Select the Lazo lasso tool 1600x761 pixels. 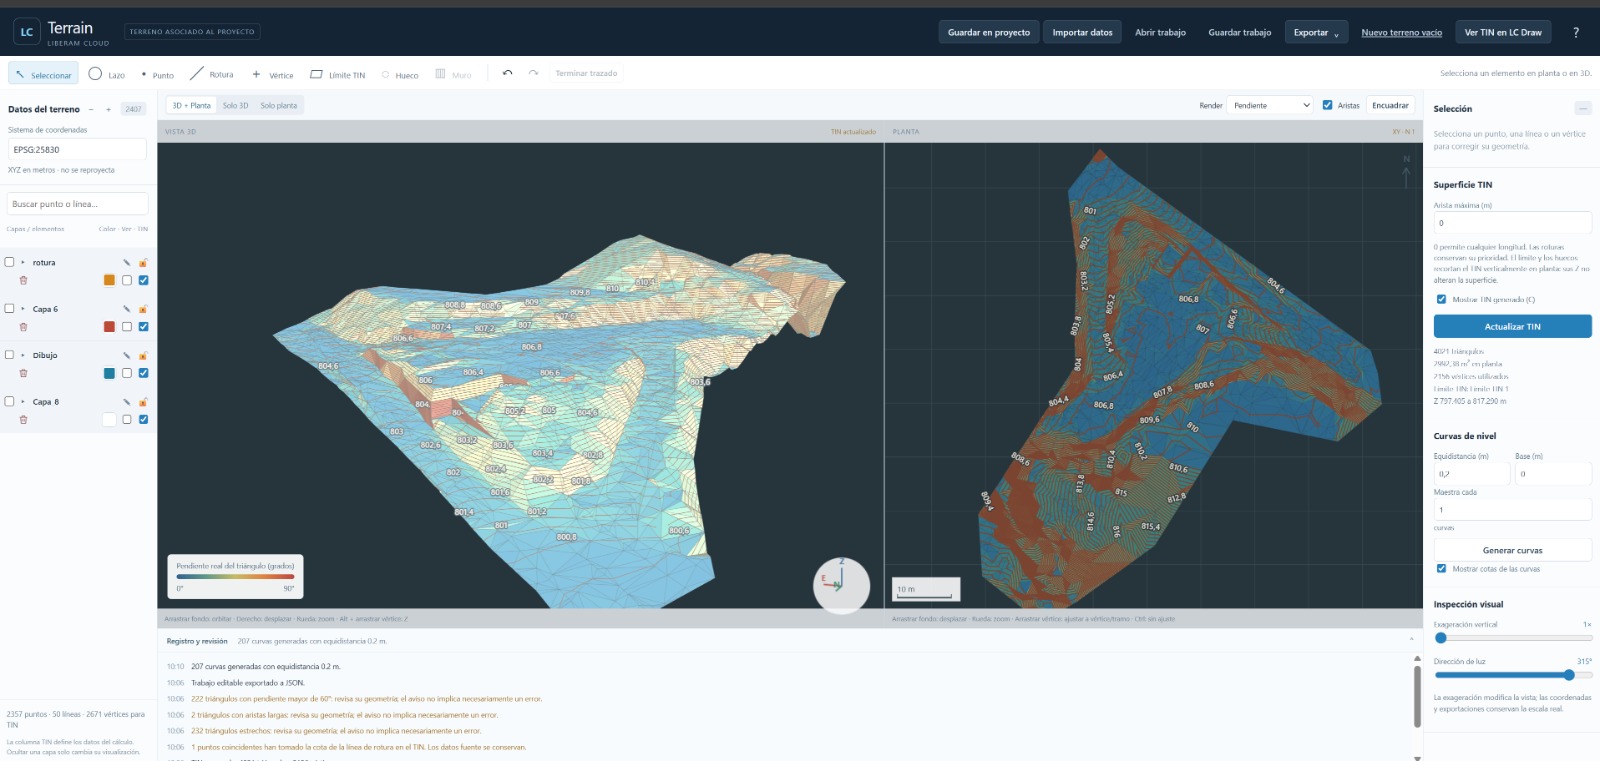click(x=107, y=74)
